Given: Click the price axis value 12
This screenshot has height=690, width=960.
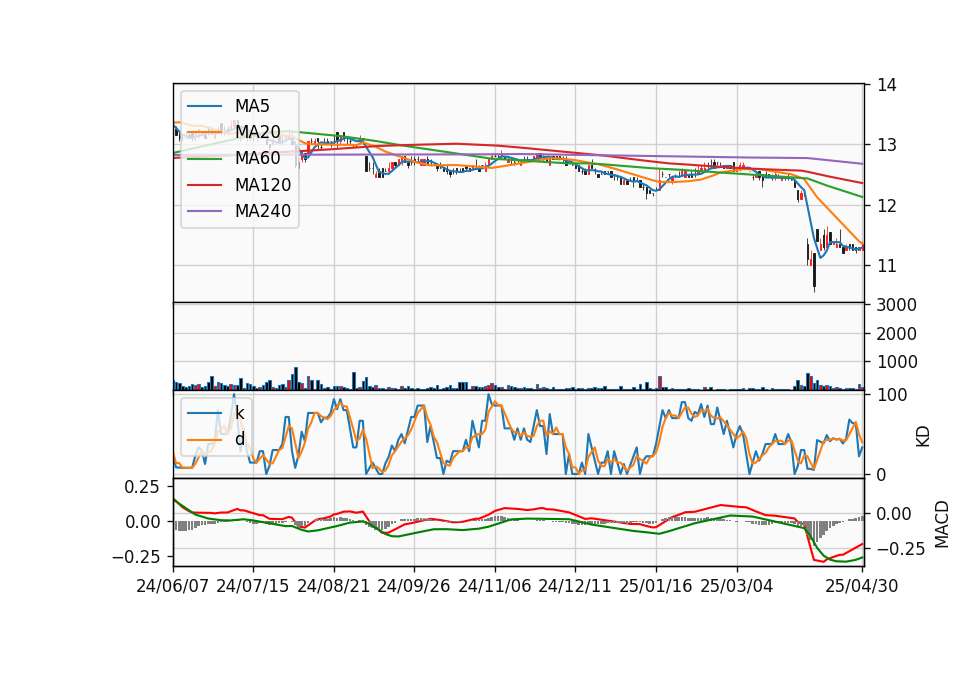Looking at the screenshot, I should click(x=887, y=206).
